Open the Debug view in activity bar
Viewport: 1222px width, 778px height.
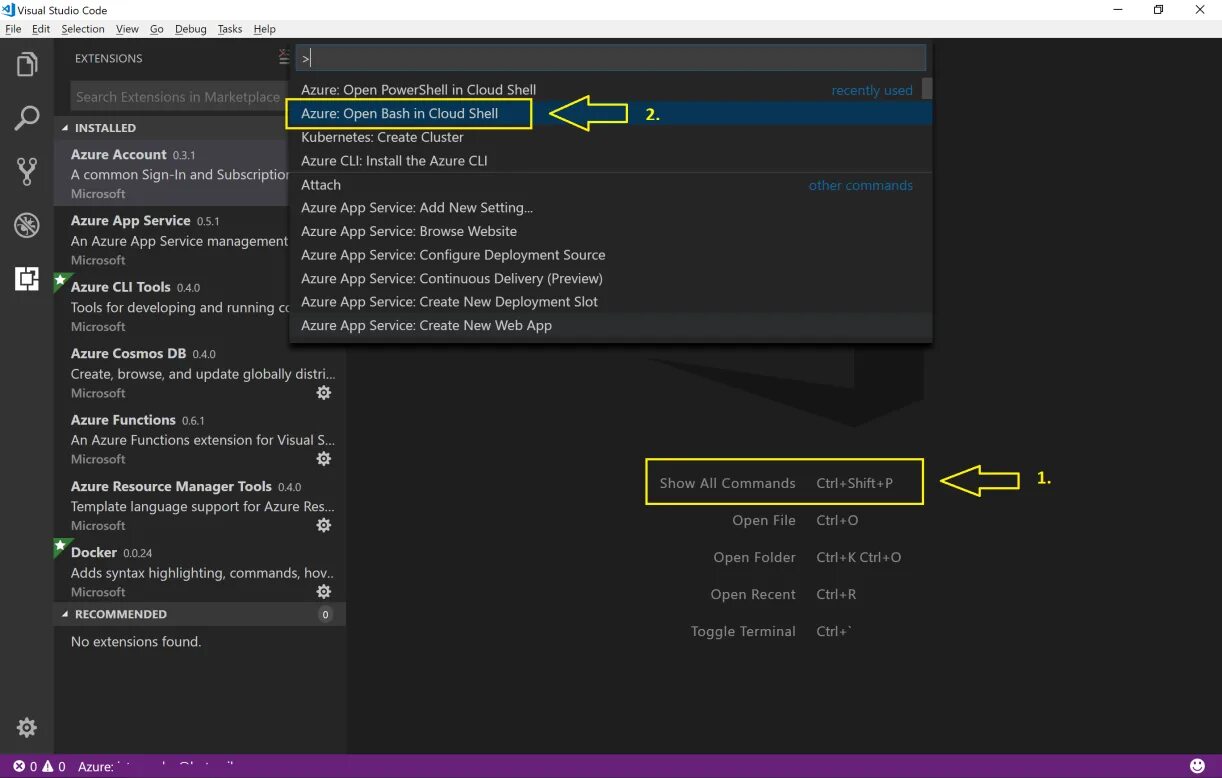point(27,224)
